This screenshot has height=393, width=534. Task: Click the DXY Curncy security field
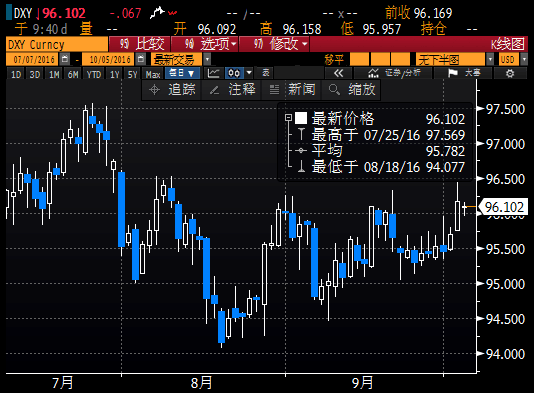(57, 44)
